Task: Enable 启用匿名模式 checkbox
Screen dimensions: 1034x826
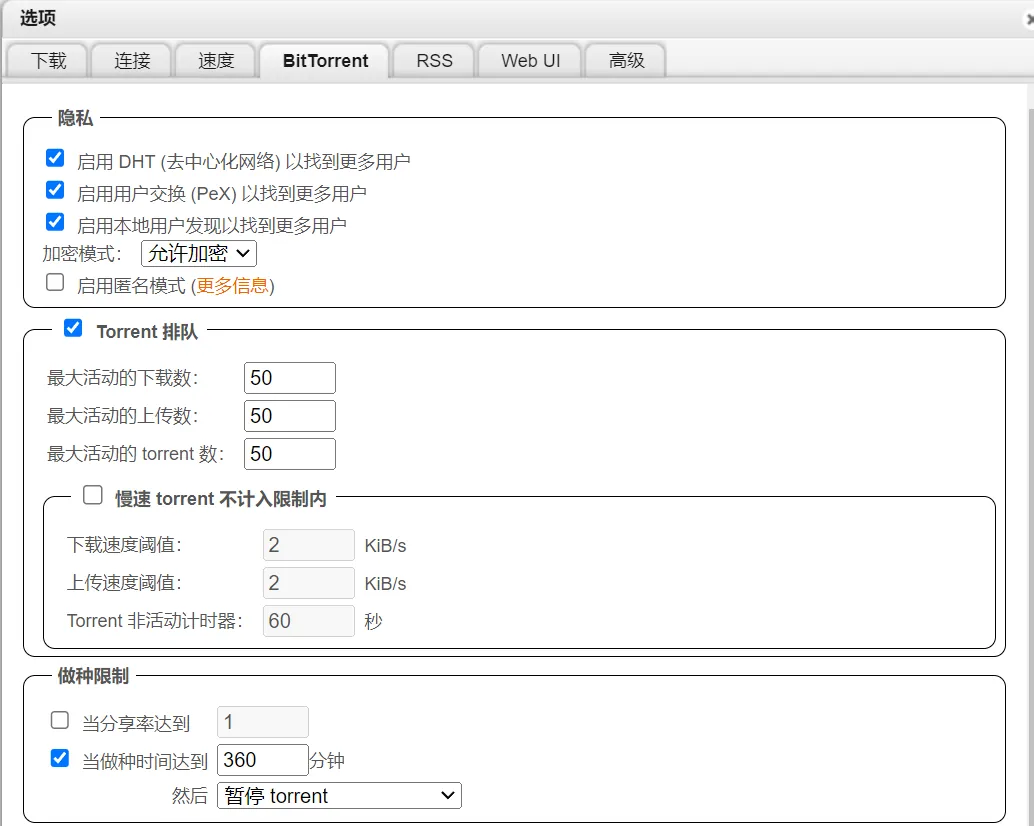Action: [55, 282]
